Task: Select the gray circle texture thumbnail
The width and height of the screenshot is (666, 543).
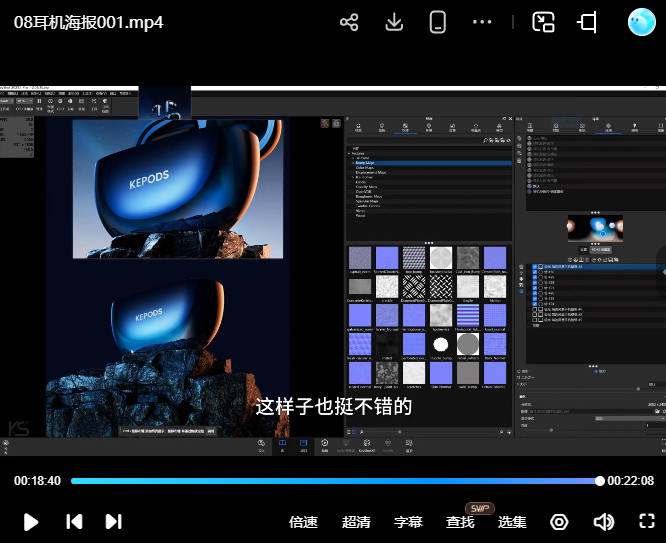Action: (468, 344)
